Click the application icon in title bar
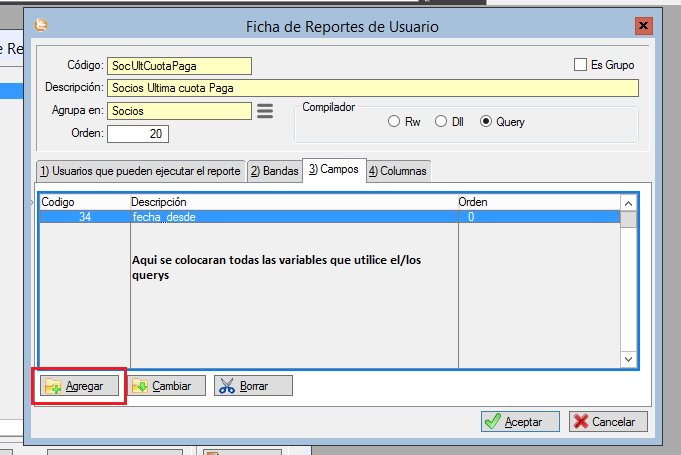The height and width of the screenshot is (455, 681). (x=40, y=26)
